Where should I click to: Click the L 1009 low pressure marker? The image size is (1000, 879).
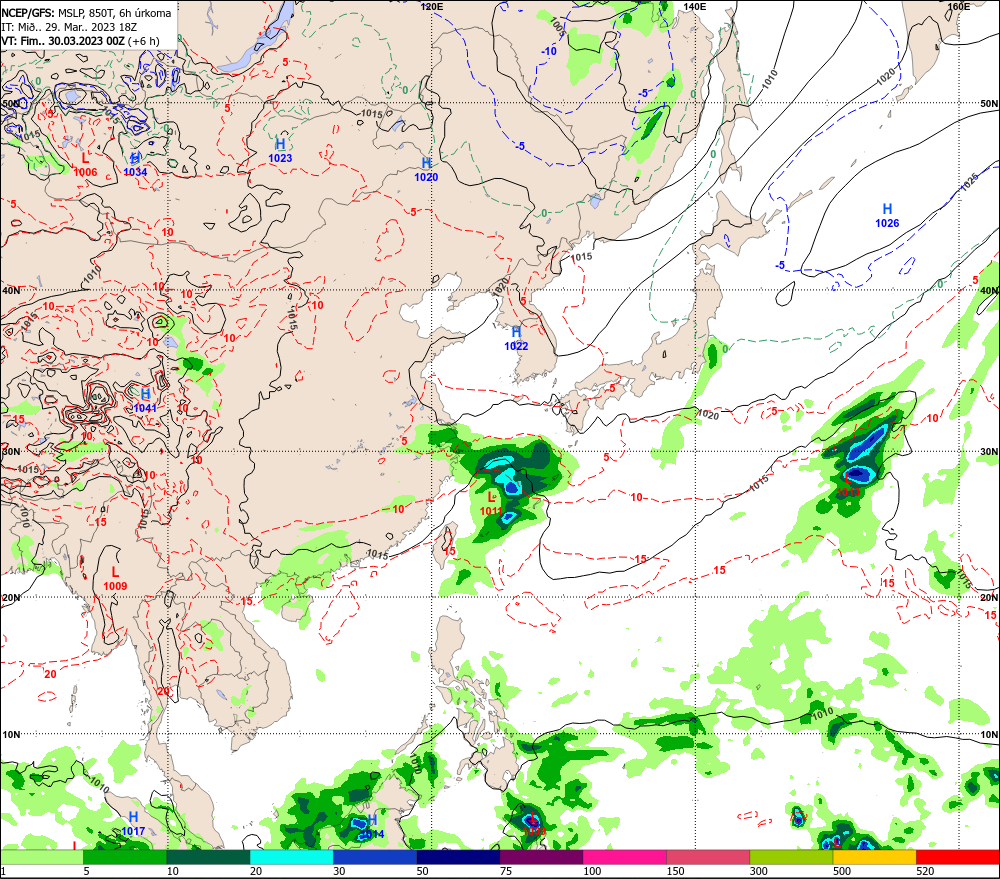coord(115,579)
